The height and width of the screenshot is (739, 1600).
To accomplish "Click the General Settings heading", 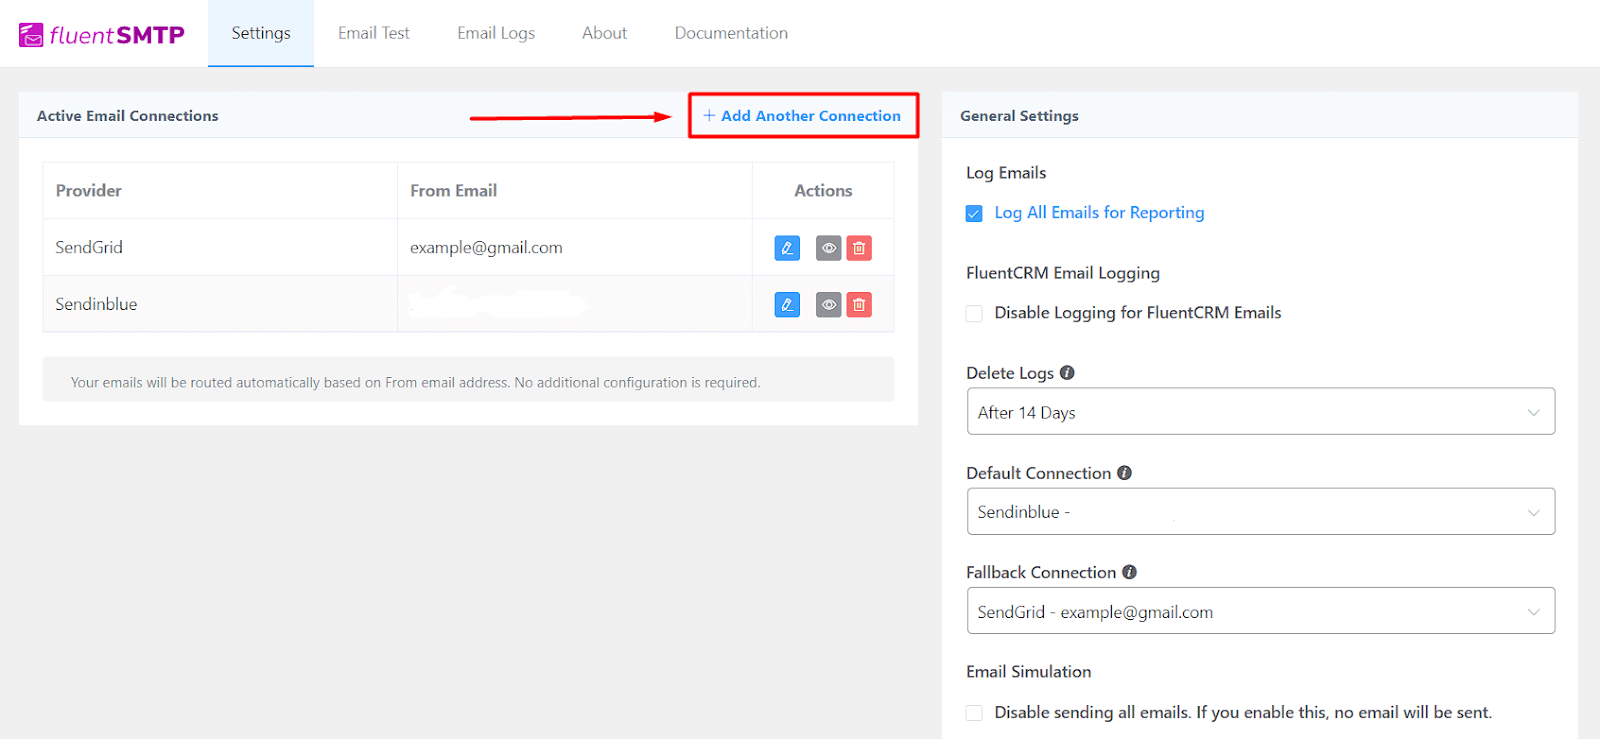I will pyautogui.click(x=1019, y=116).
